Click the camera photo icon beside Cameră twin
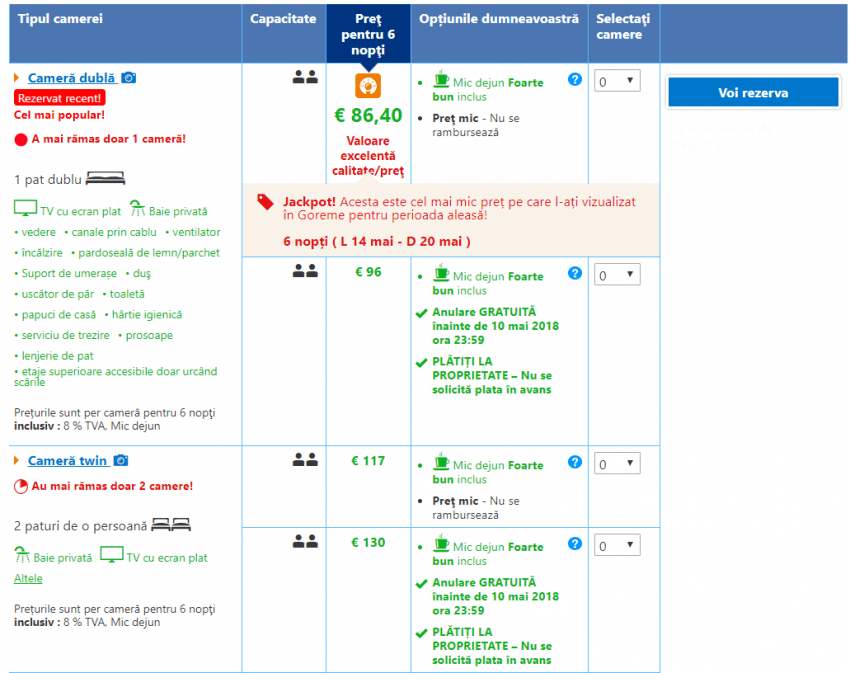 pyautogui.click(x=121, y=460)
